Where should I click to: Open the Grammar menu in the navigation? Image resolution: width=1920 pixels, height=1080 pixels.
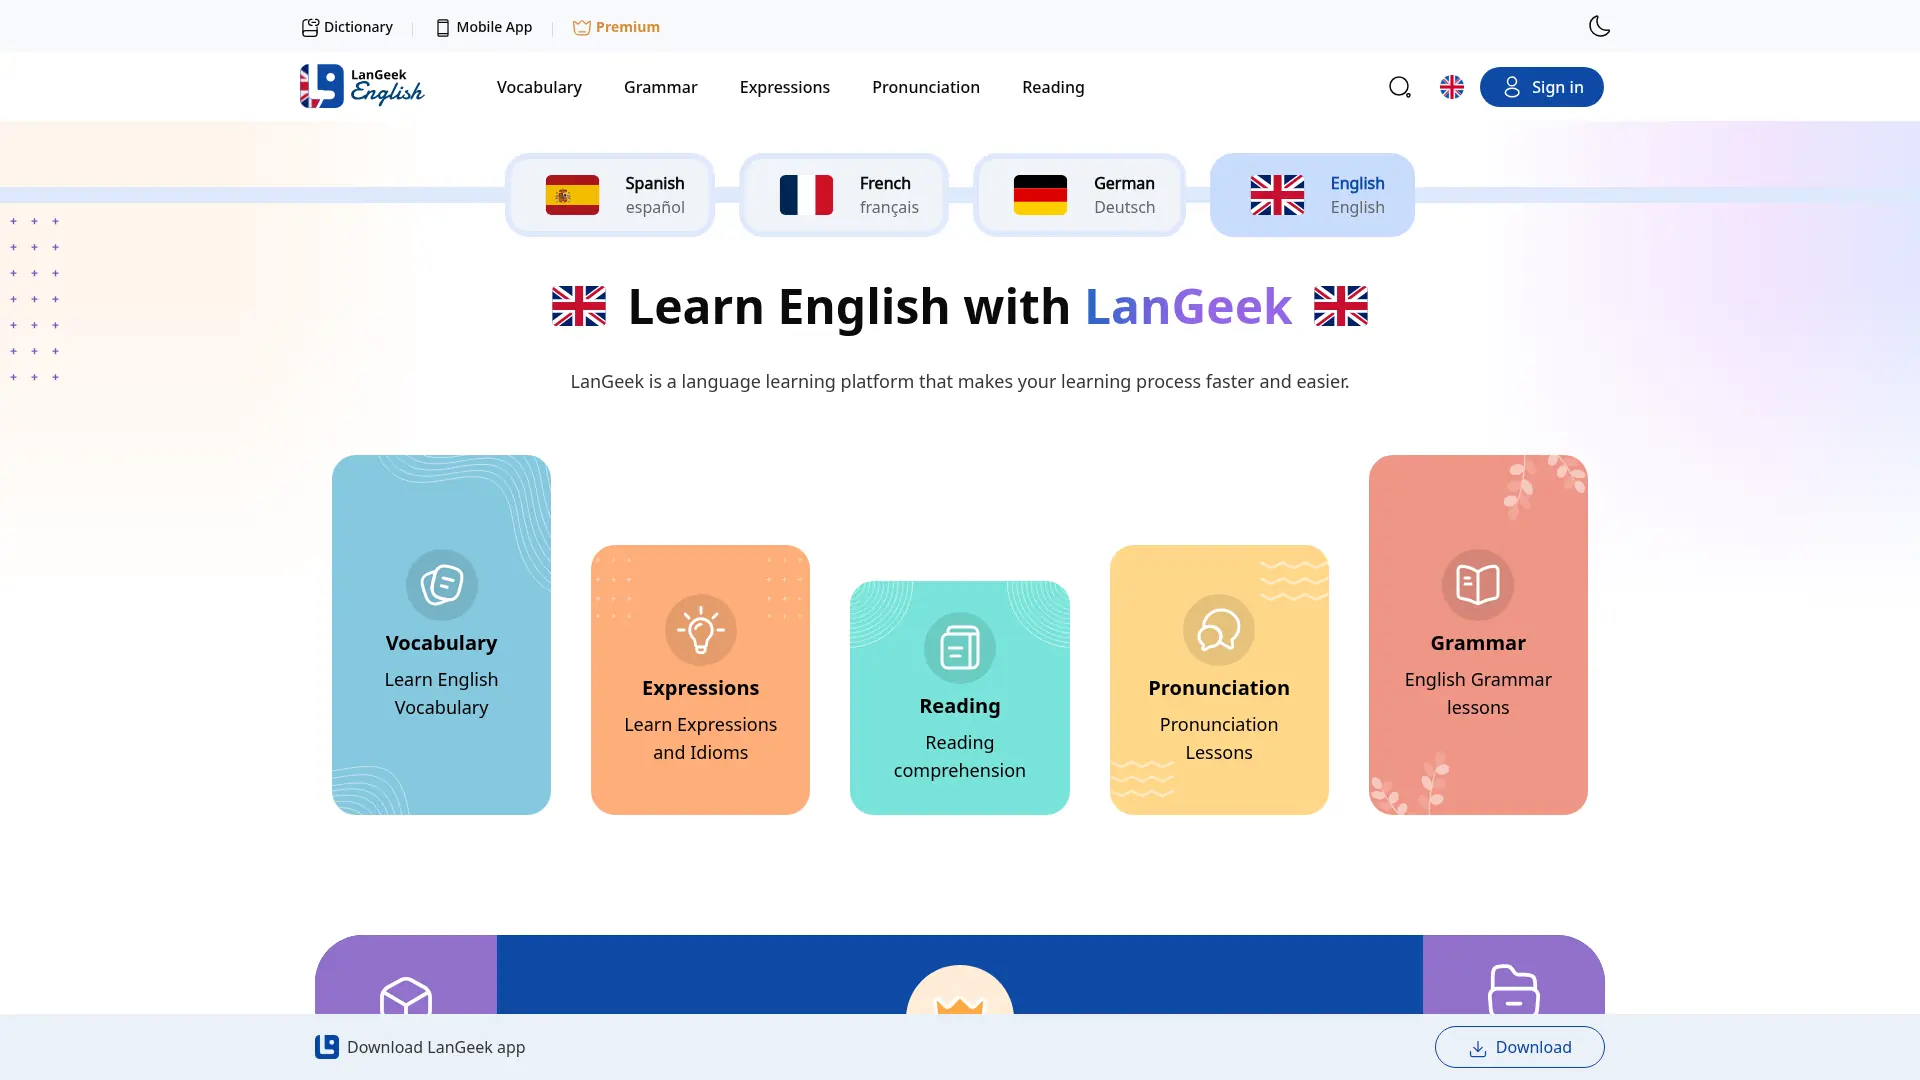pyautogui.click(x=660, y=87)
